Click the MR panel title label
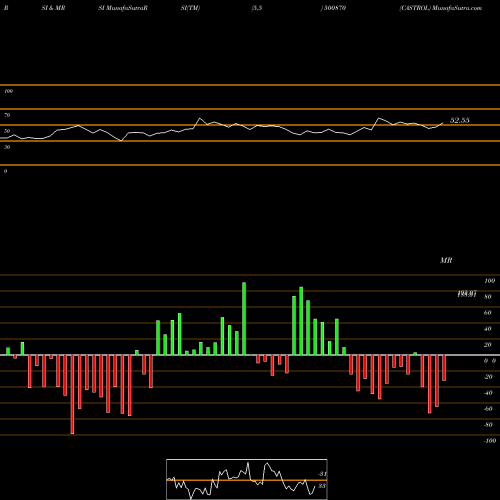 pos(446,260)
